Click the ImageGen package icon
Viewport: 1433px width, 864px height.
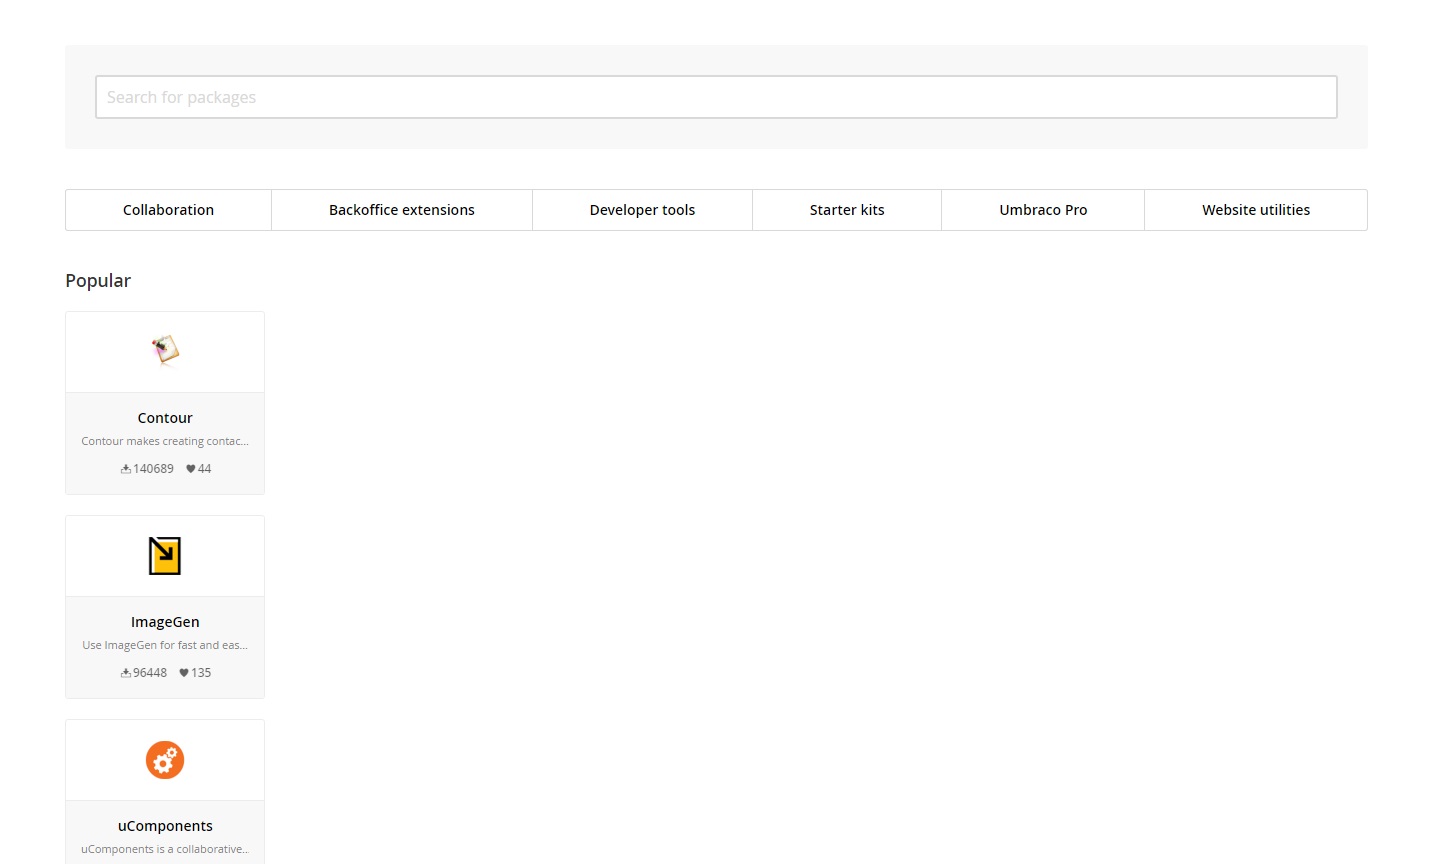pos(165,556)
